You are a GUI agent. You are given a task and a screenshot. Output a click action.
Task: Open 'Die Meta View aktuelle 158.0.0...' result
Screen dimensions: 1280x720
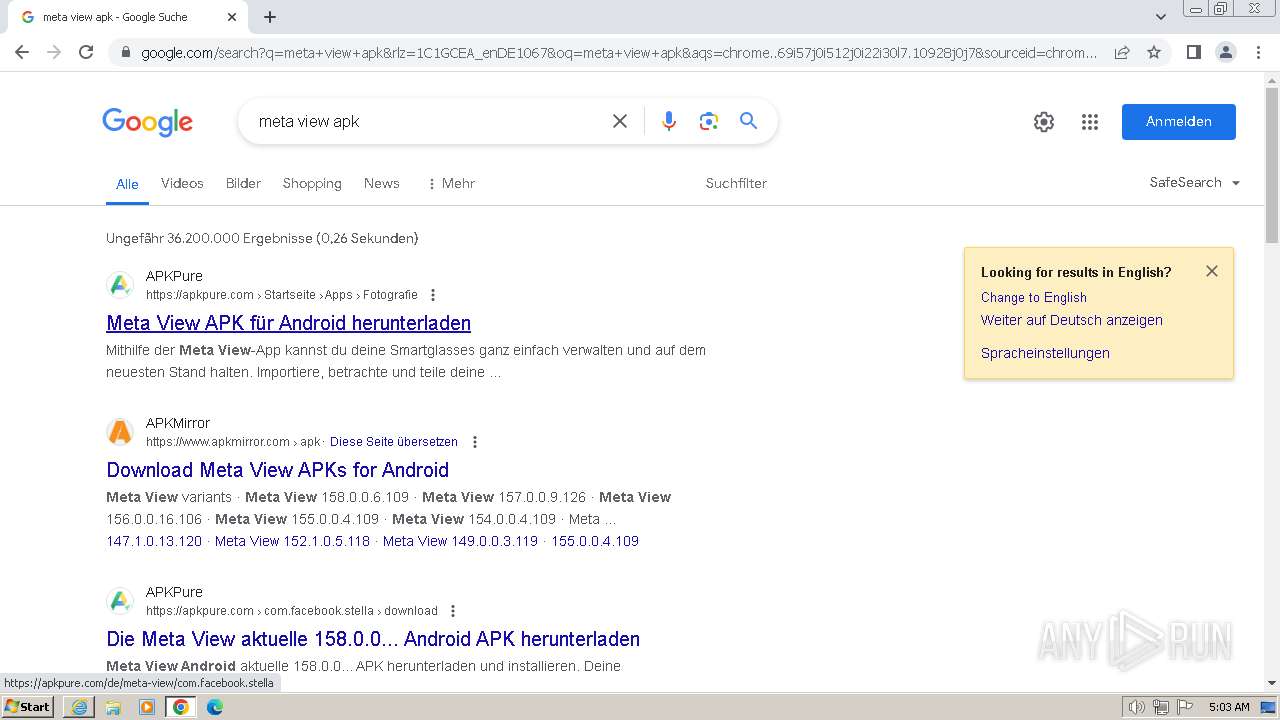click(x=373, y=639)
